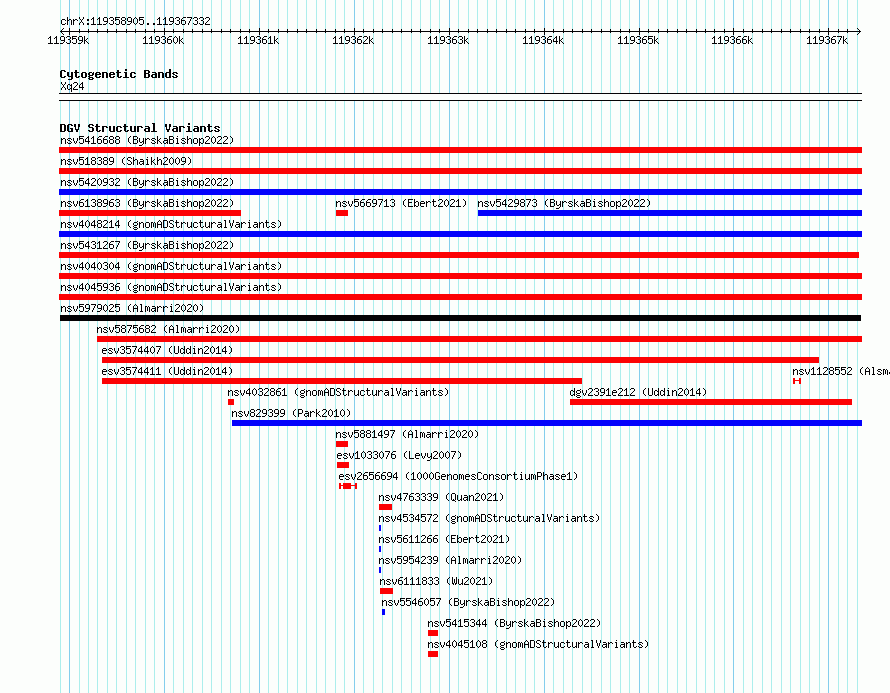Click the blue bar under nsv5429873
The height and width of the screenshot is (693, 890).
[x=670, y=213]
